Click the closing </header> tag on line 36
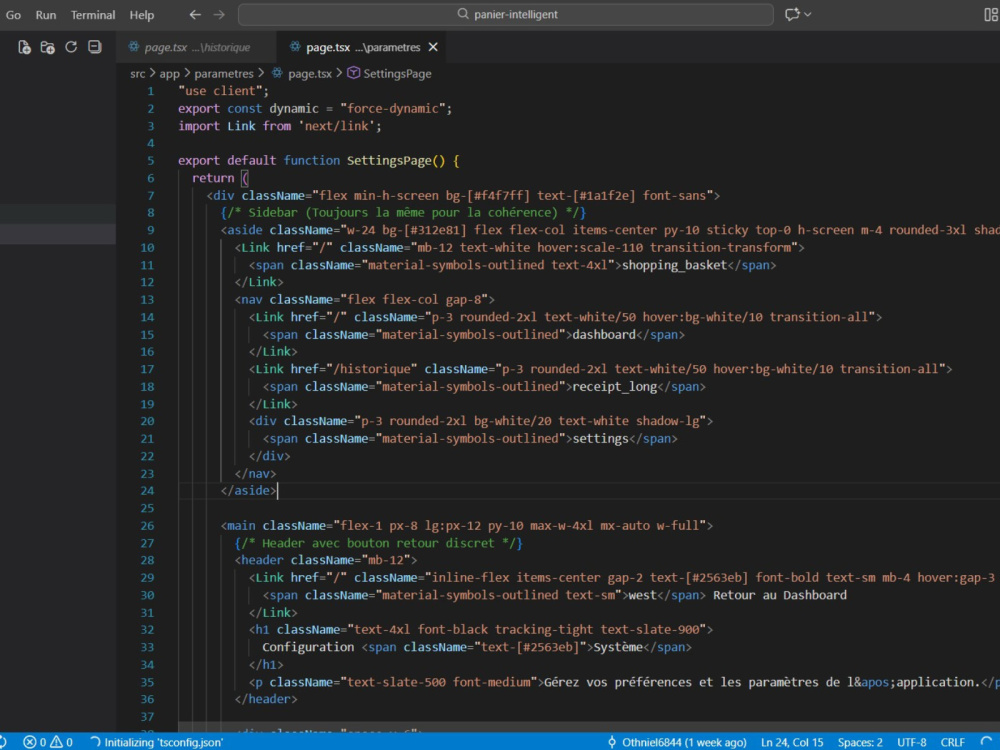 266,700
